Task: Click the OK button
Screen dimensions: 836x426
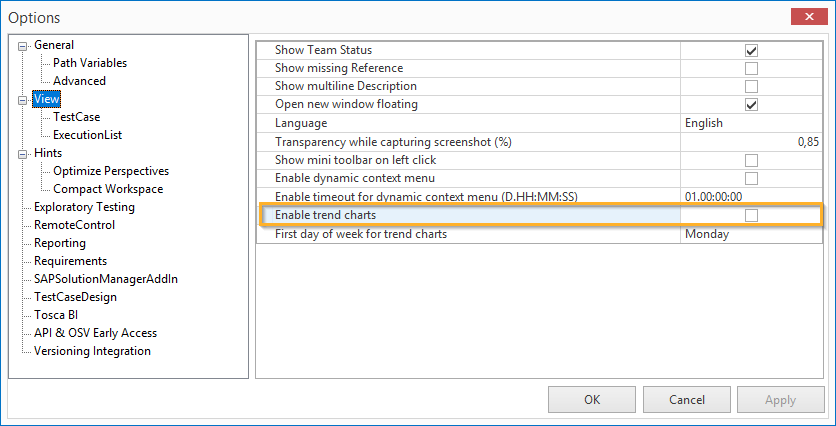Action: (x=592, y=400)
